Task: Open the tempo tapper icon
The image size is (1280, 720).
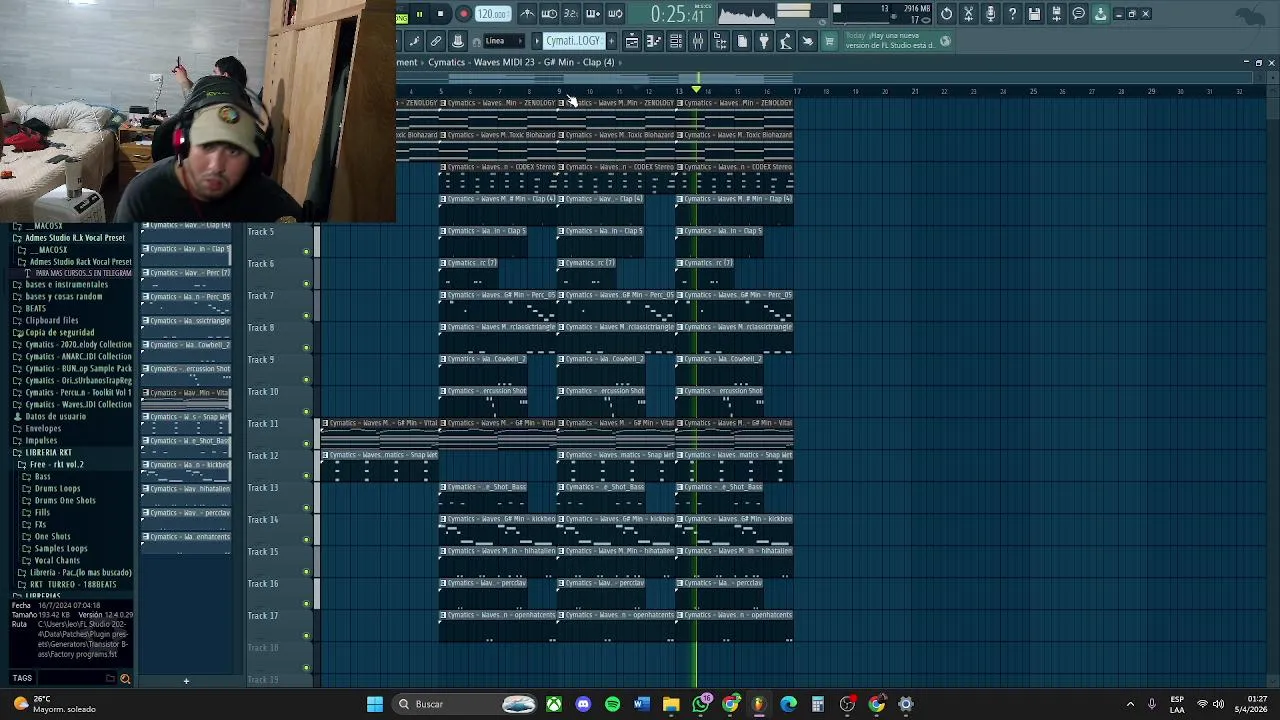Action: pos(786,41)
